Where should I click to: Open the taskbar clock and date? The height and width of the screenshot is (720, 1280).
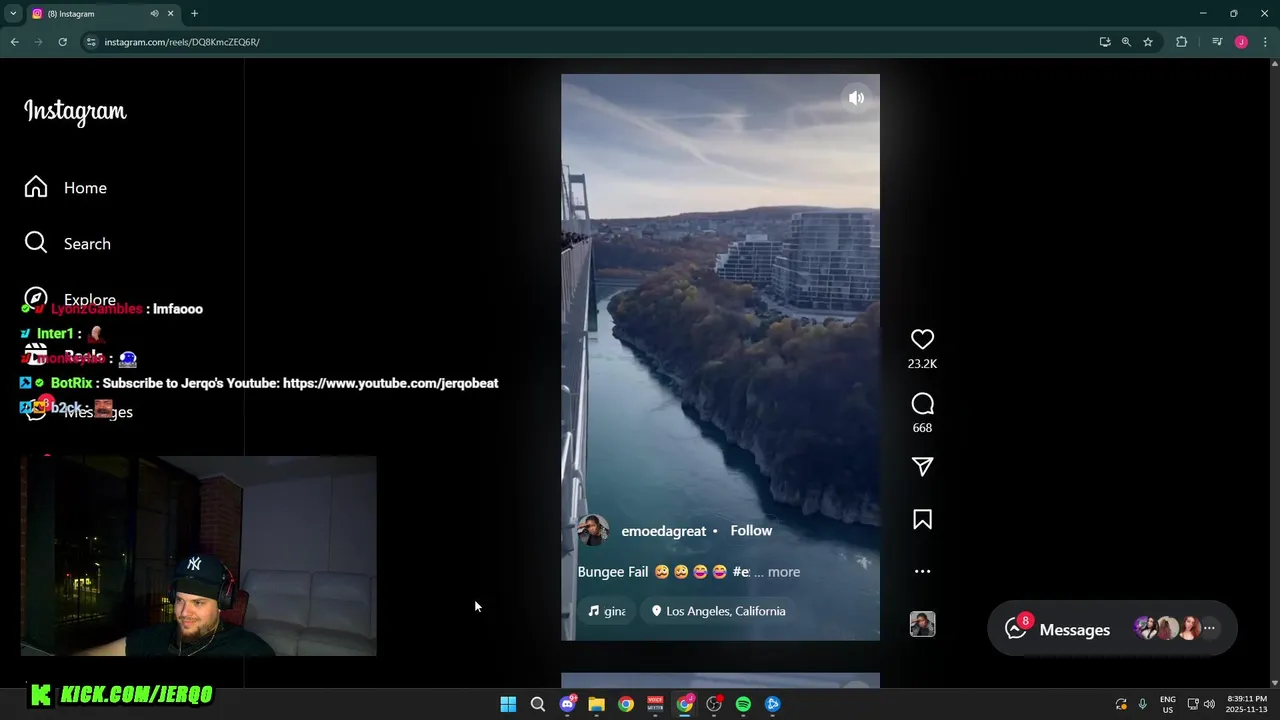point(1246,704)
